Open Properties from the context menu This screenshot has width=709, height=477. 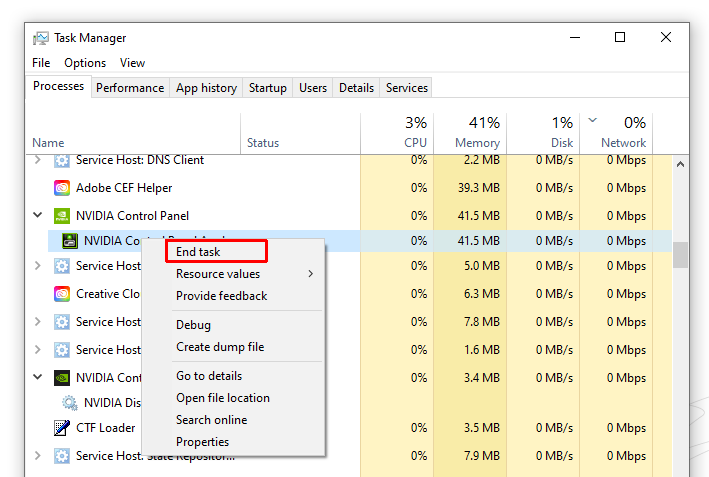pos(233,442)
